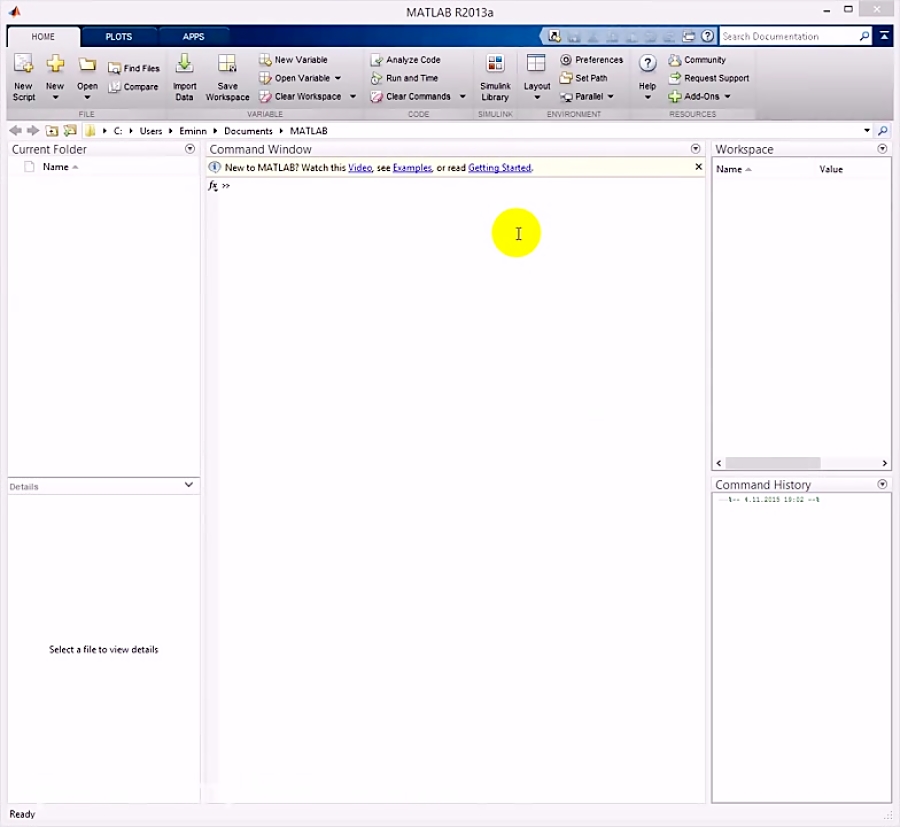
Task: Switch to the PLOTS tab
Action: 119,36
